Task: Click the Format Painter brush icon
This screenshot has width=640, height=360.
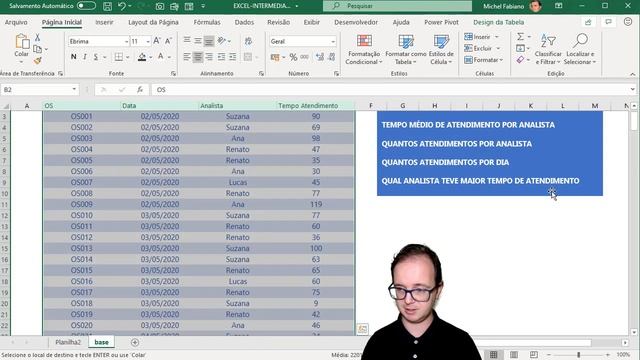Action: coord(38,60)
